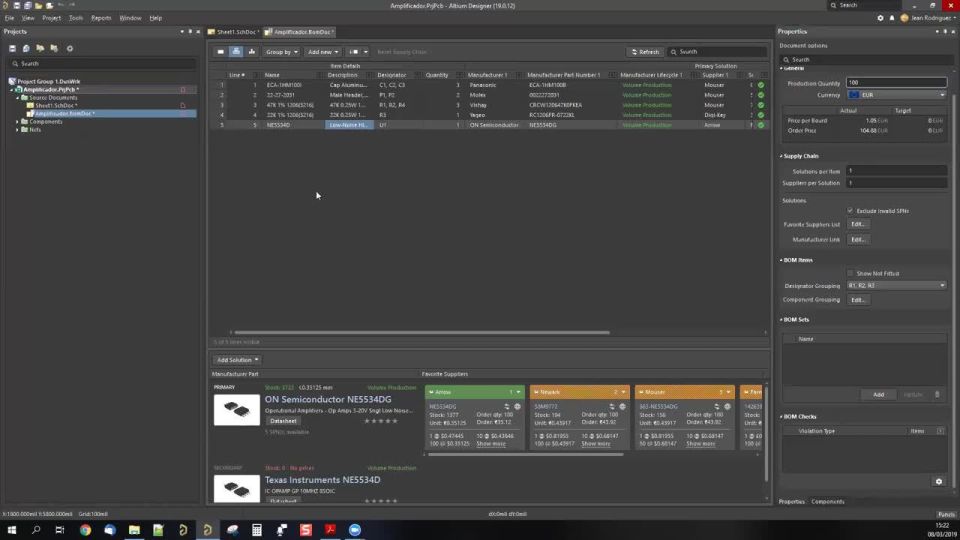Open the Add new dropdown
Screen dimensions: 960x540
323,52
